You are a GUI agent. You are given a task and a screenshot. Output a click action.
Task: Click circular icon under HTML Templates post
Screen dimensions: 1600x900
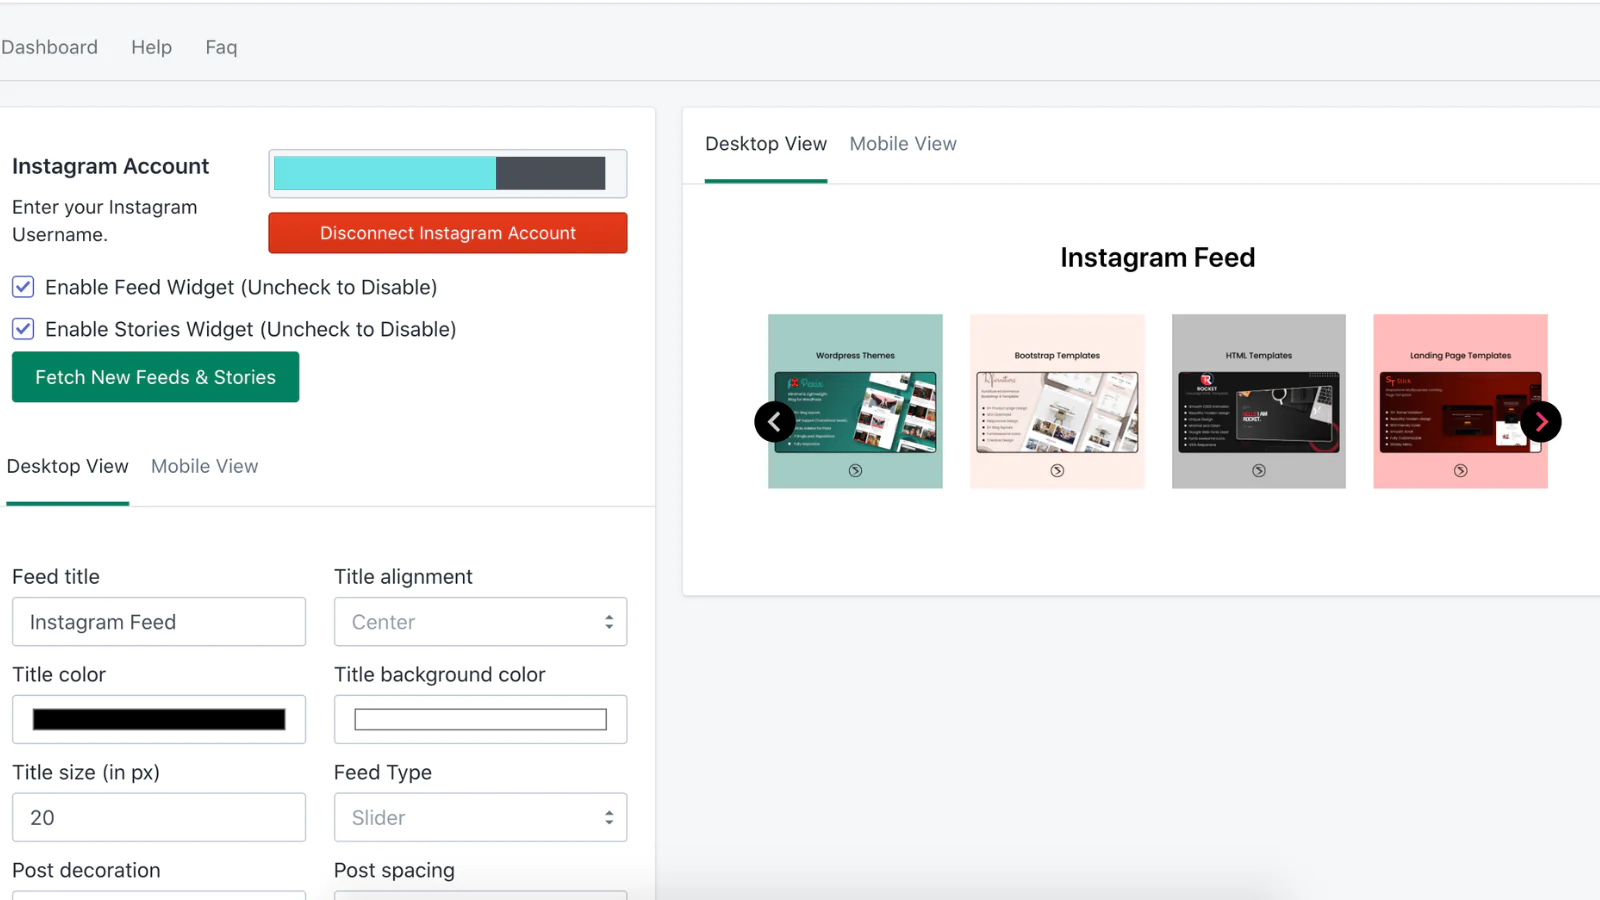pos(1259,471)
